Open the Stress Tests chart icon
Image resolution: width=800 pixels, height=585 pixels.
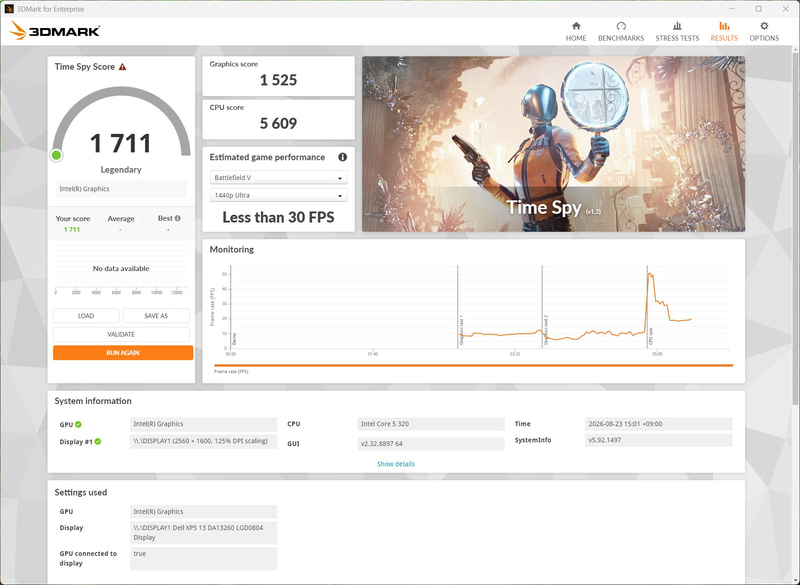677,26
